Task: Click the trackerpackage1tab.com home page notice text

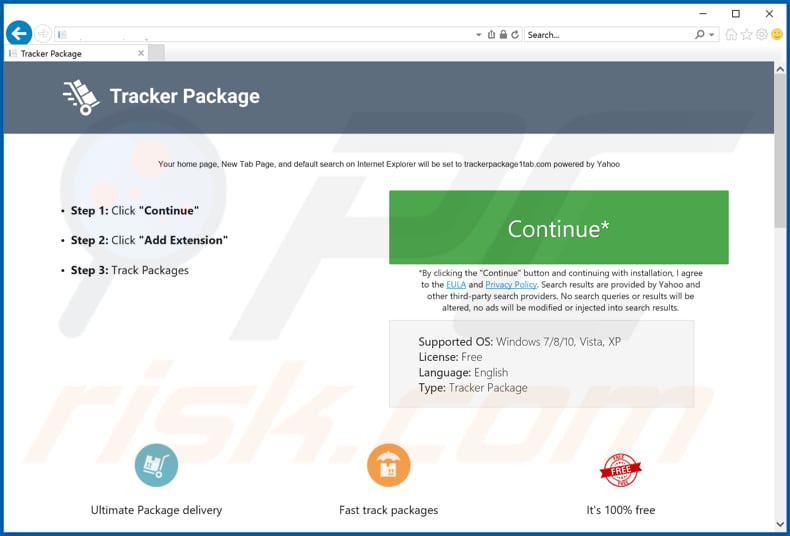Action: (389, 164)
